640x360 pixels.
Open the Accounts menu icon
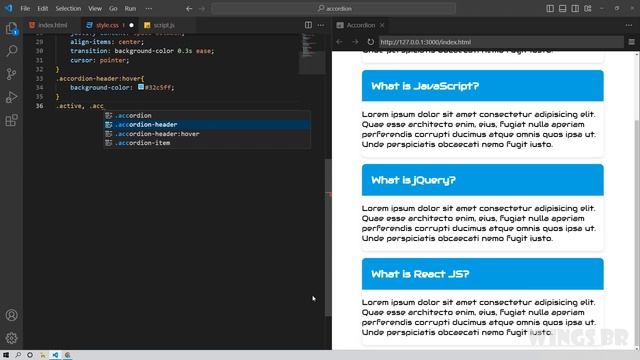(11, 315)
